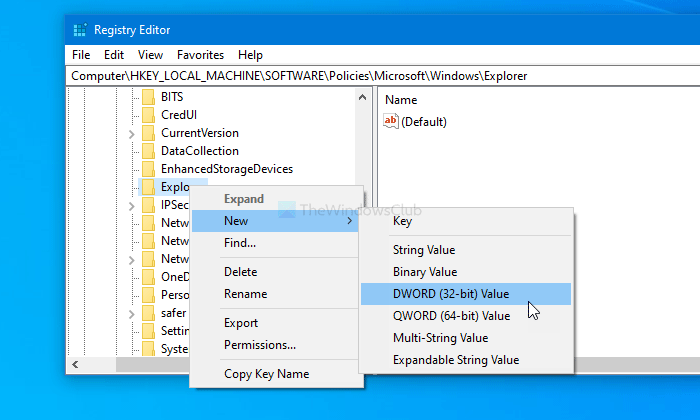700x420 pixels.
Task: Click the (Default) string value icon
Action: click(x=391, y=121)
